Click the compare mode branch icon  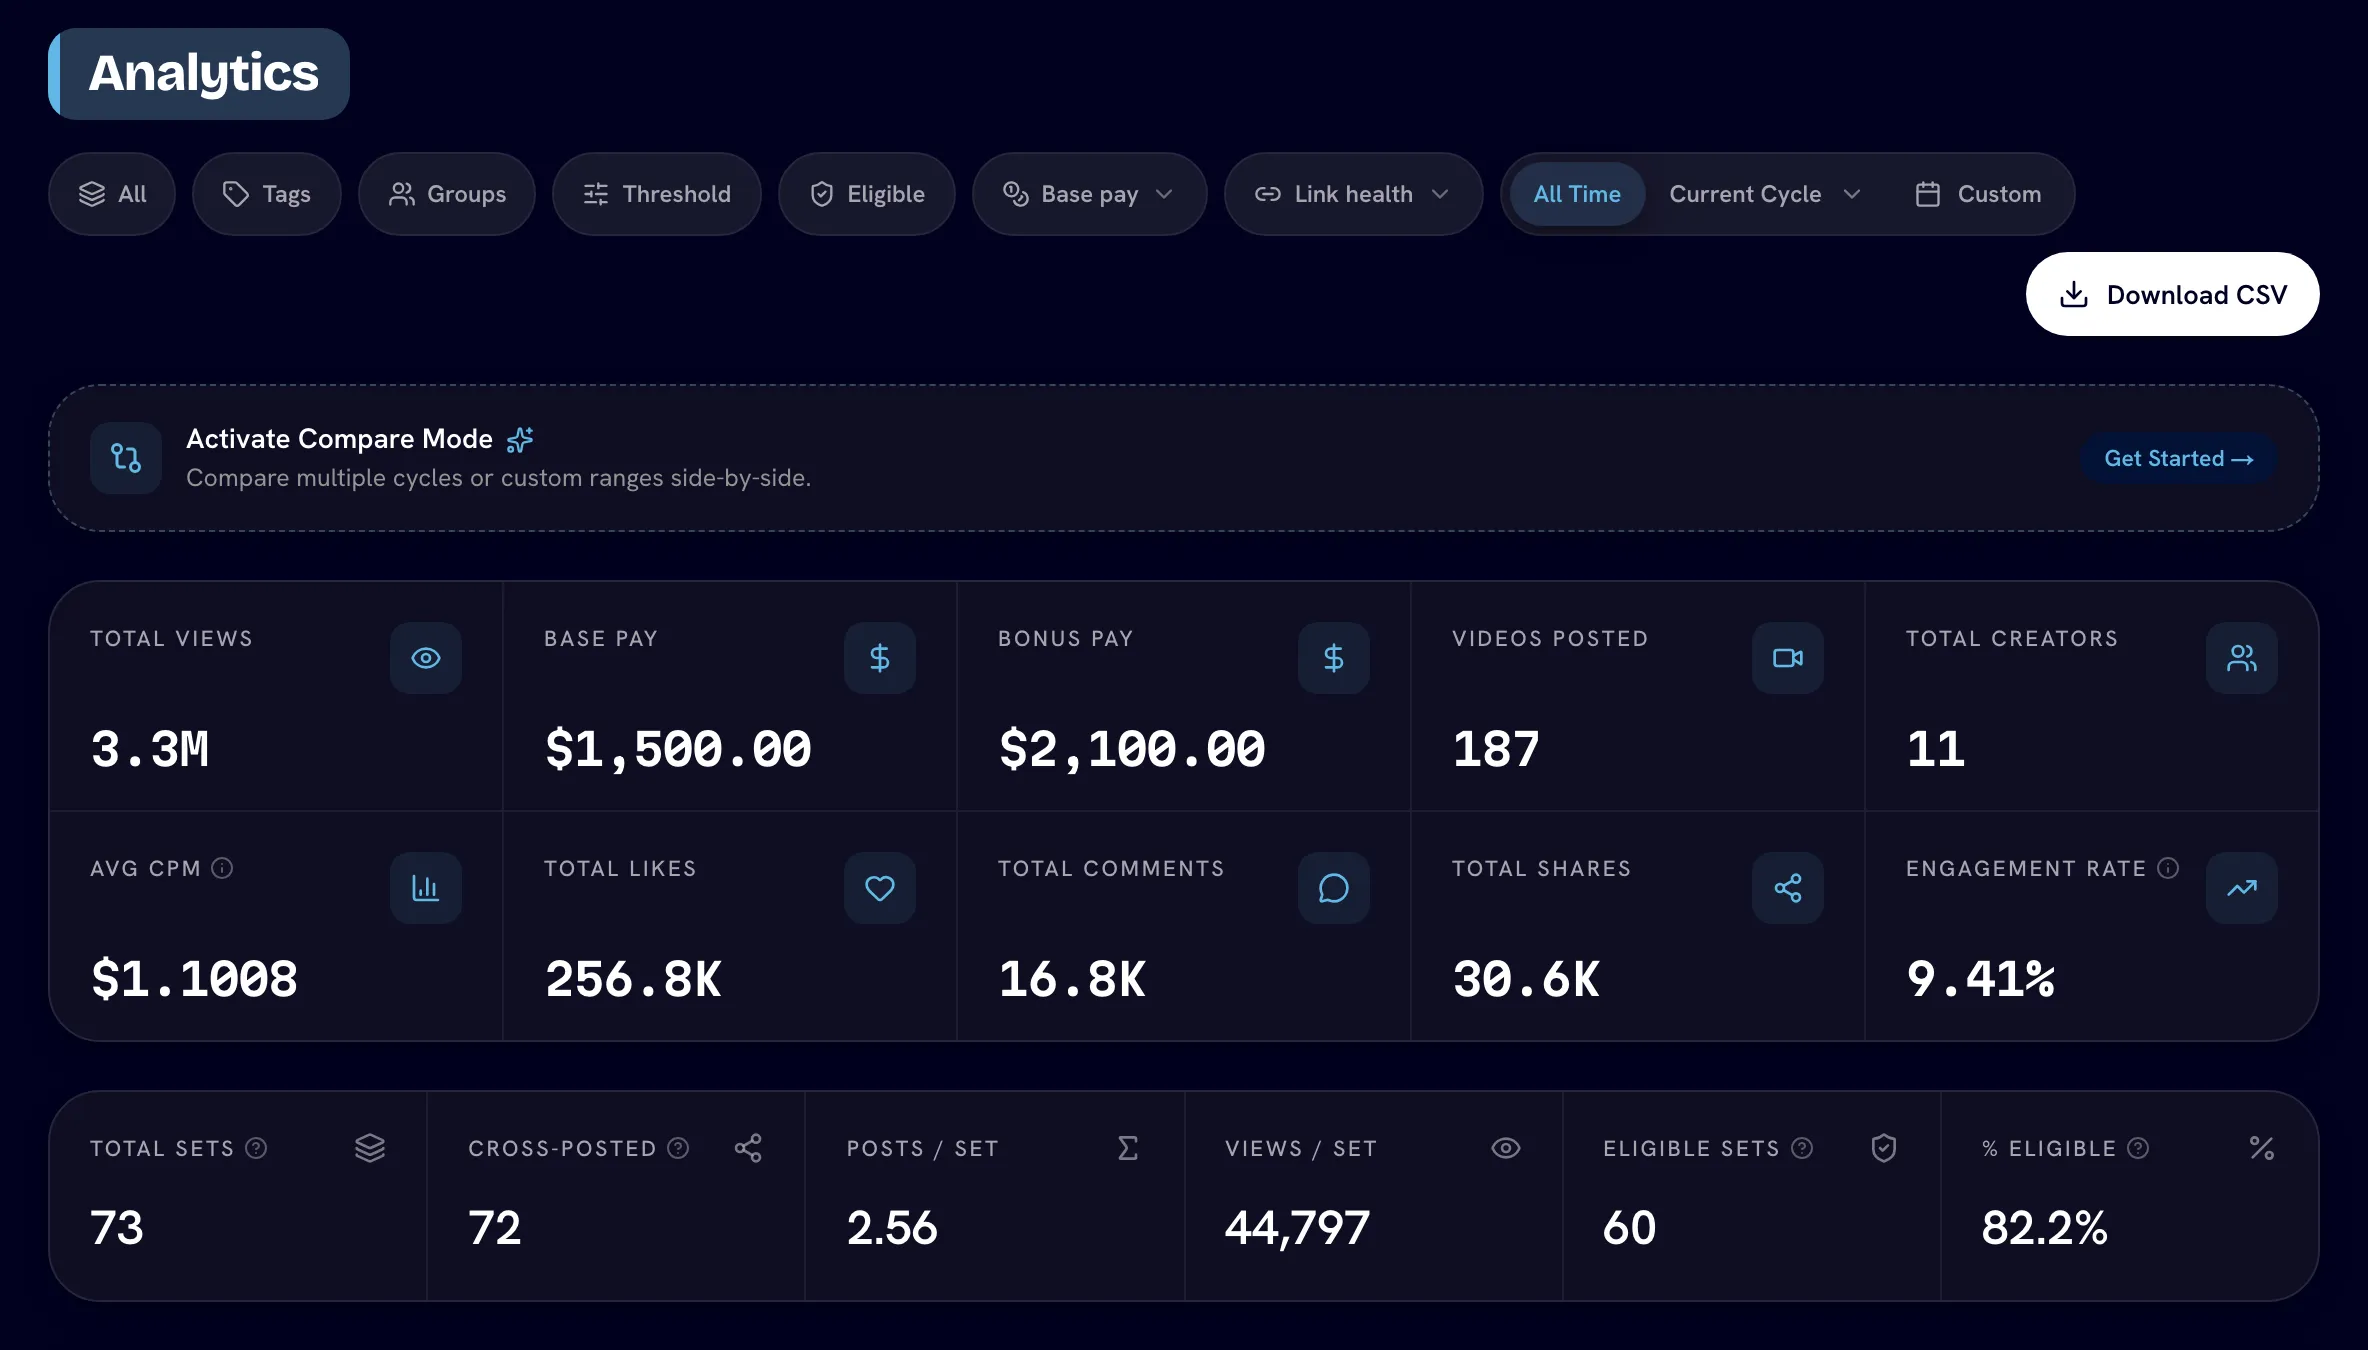click(126, 458)
